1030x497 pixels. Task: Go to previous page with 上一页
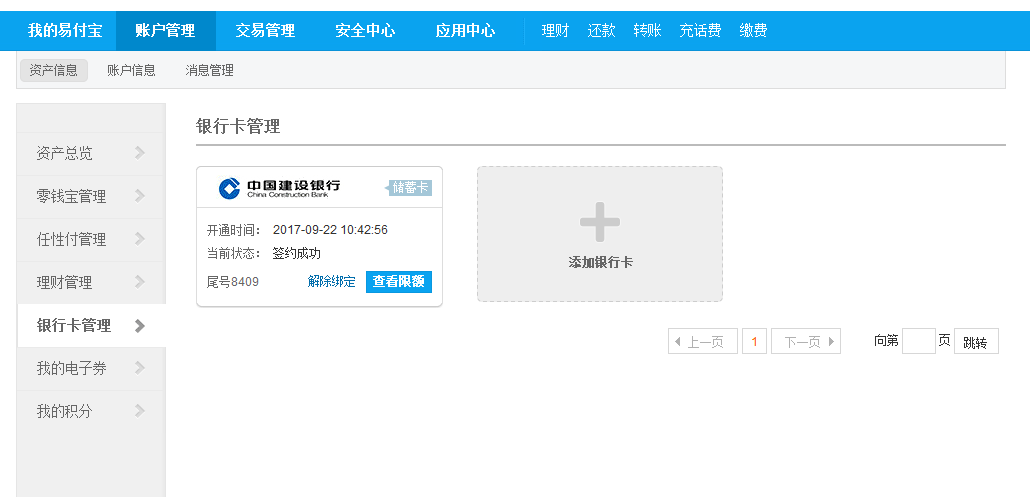[x=703, y=341]
